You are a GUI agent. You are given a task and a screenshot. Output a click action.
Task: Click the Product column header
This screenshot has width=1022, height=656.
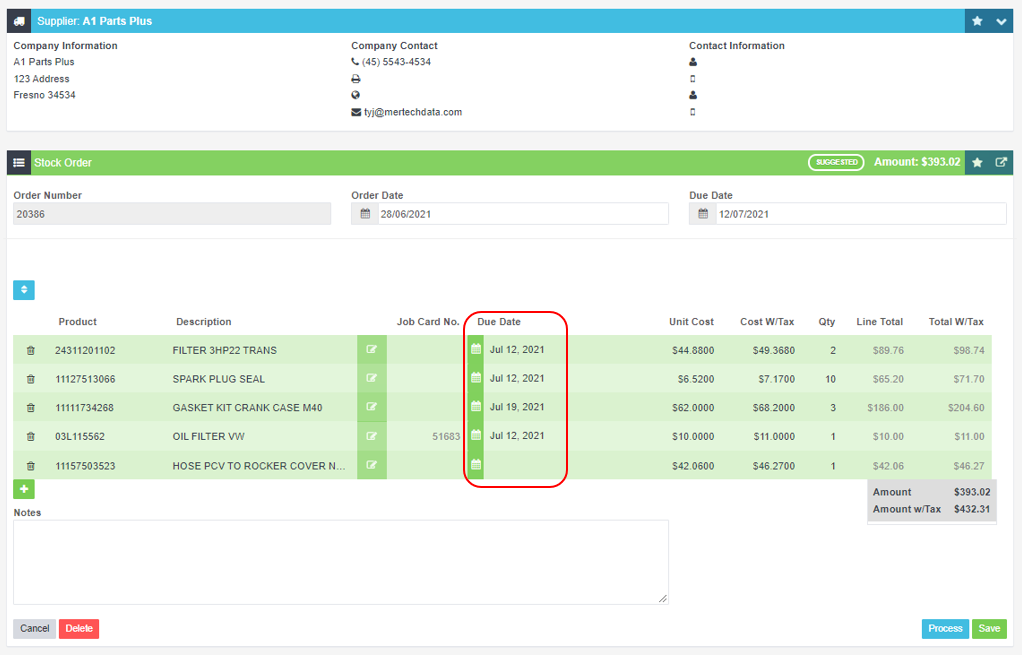[78, 321]
